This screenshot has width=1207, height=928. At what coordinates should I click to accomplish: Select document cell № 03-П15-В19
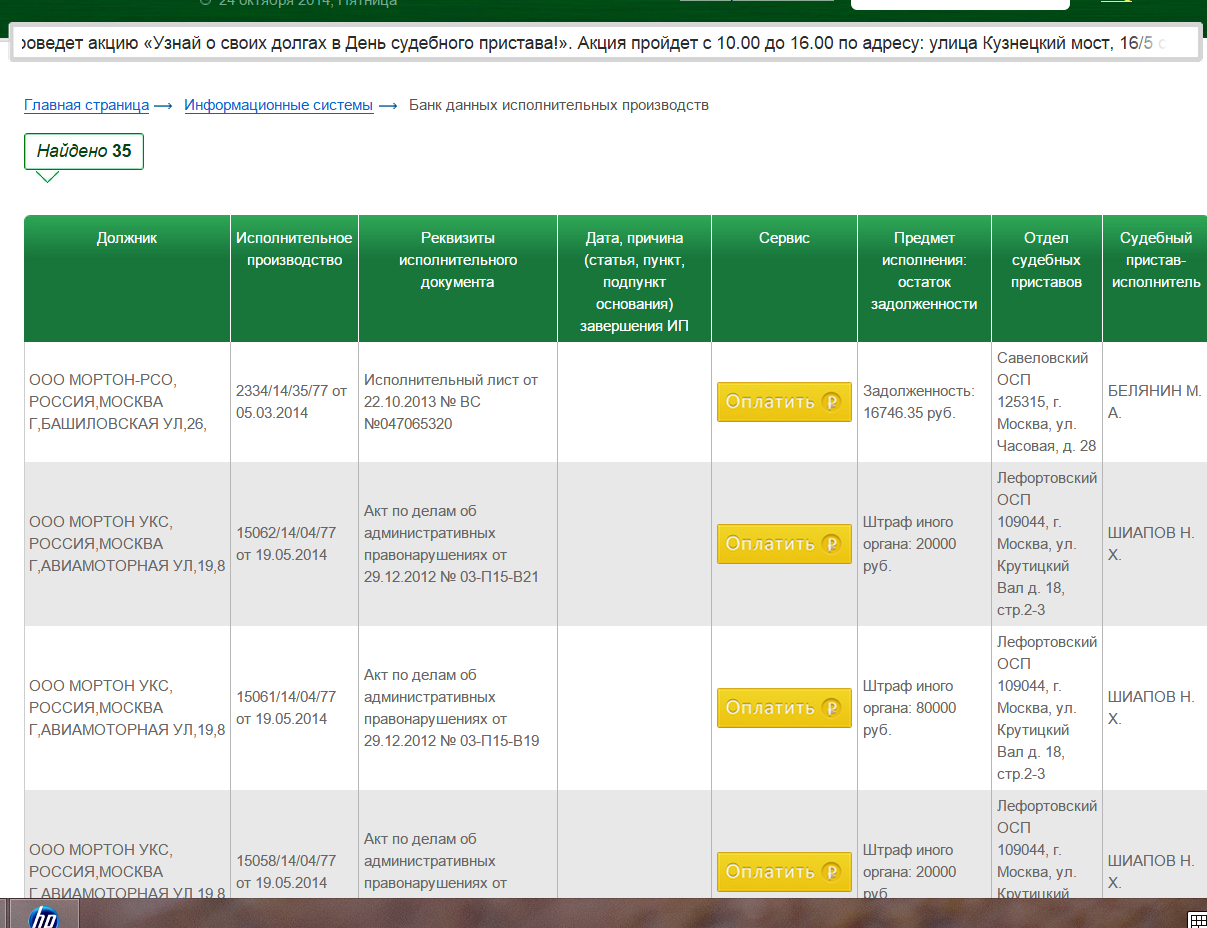tap(458, 708)
